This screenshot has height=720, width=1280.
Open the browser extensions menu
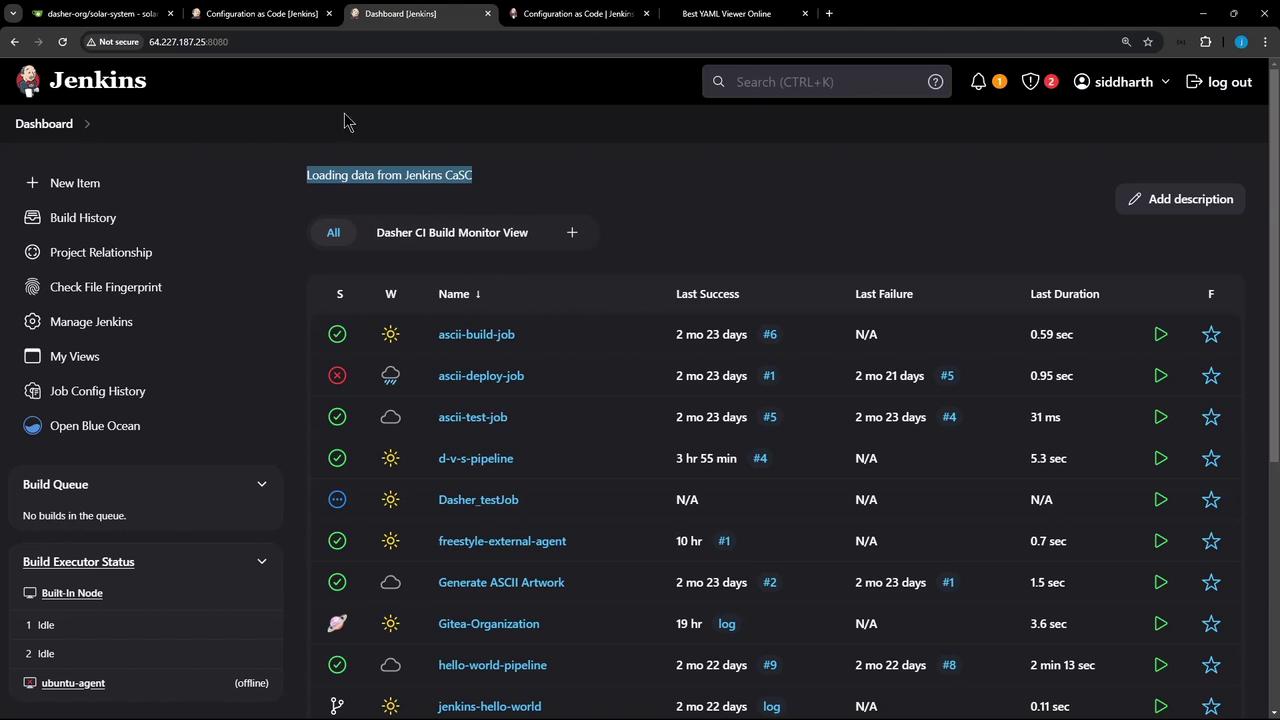pyautogui.click(x=1205, y=42)
